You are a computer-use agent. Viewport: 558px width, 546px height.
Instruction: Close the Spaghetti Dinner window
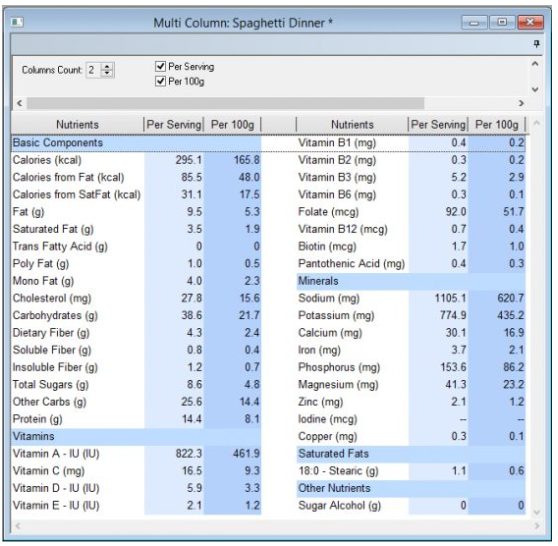[x=530, y=23]
